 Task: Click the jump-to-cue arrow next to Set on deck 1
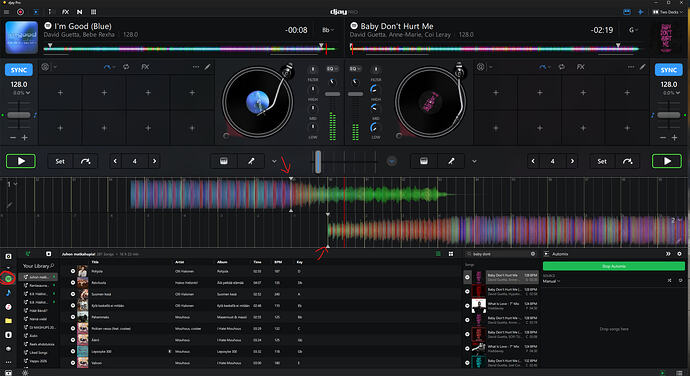pos(85,162)
